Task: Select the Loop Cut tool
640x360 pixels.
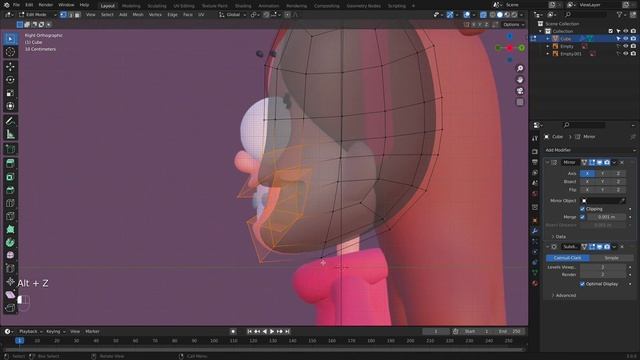Action: [x=10, y=203]
